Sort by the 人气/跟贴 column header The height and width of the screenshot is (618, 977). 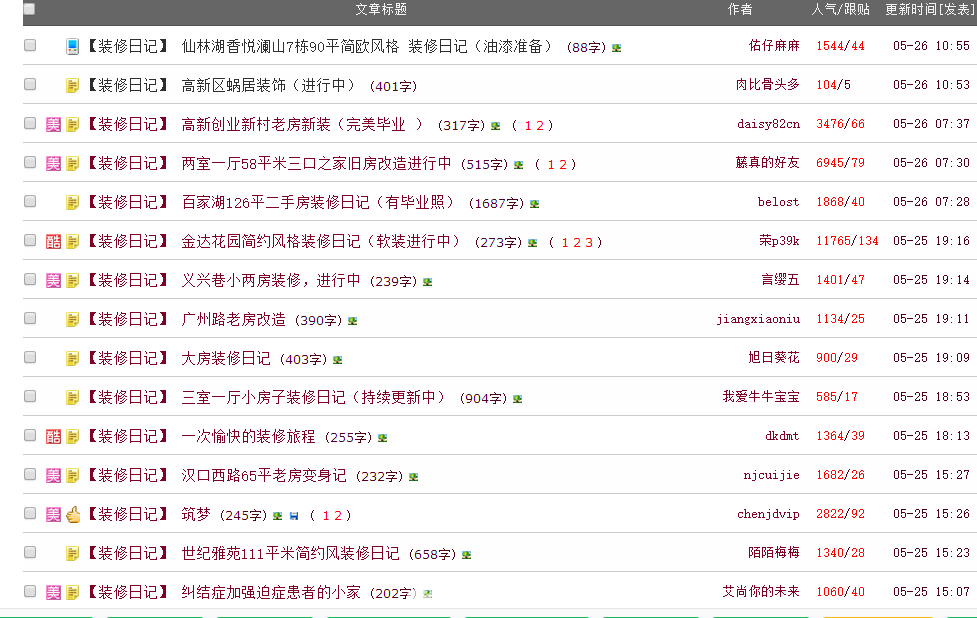(x=840, y=9)
